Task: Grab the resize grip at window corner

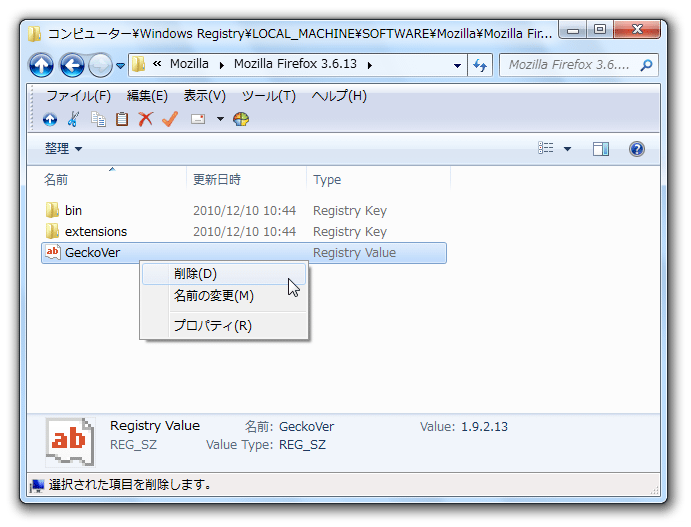Action: click(x=654, y=490)
